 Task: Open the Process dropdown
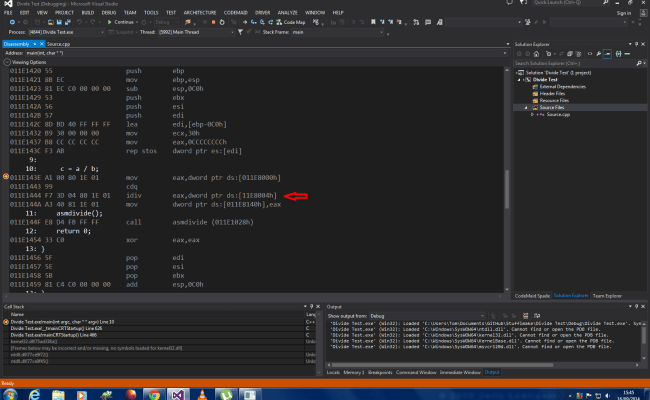(x=66, y=32)
